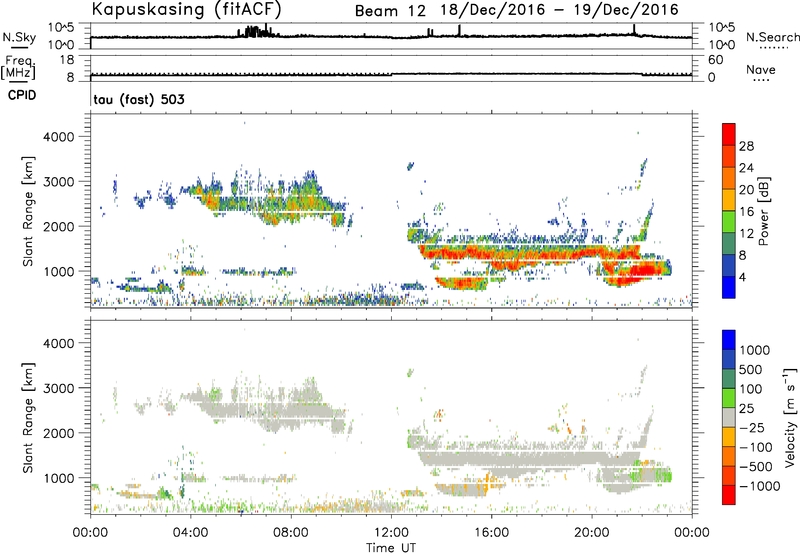Click the power panel 'Slant Range [km]' label

coord(28,211)
